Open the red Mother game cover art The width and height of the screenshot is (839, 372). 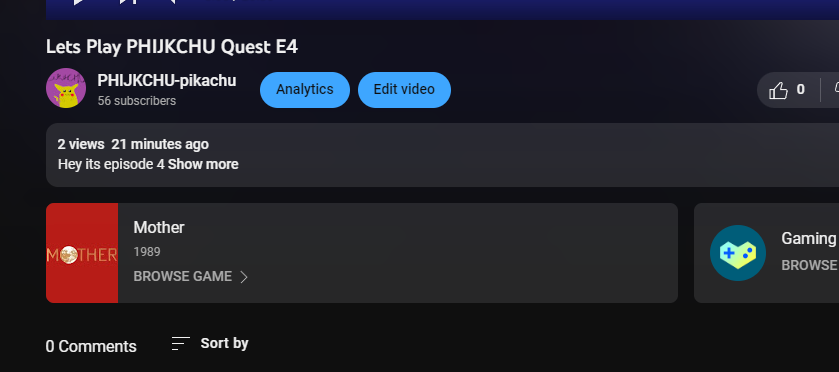[82, 253]
